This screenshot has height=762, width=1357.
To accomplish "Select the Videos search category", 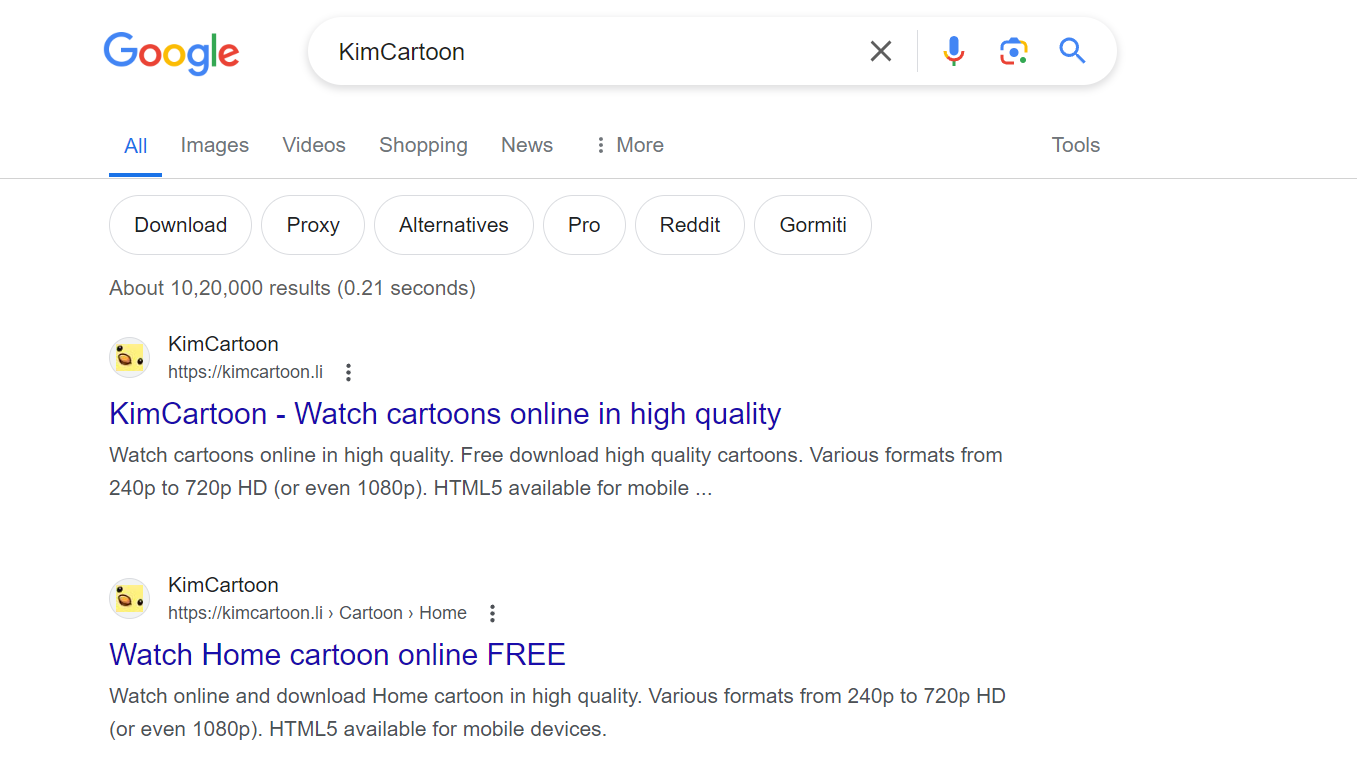I will point(313,145).
